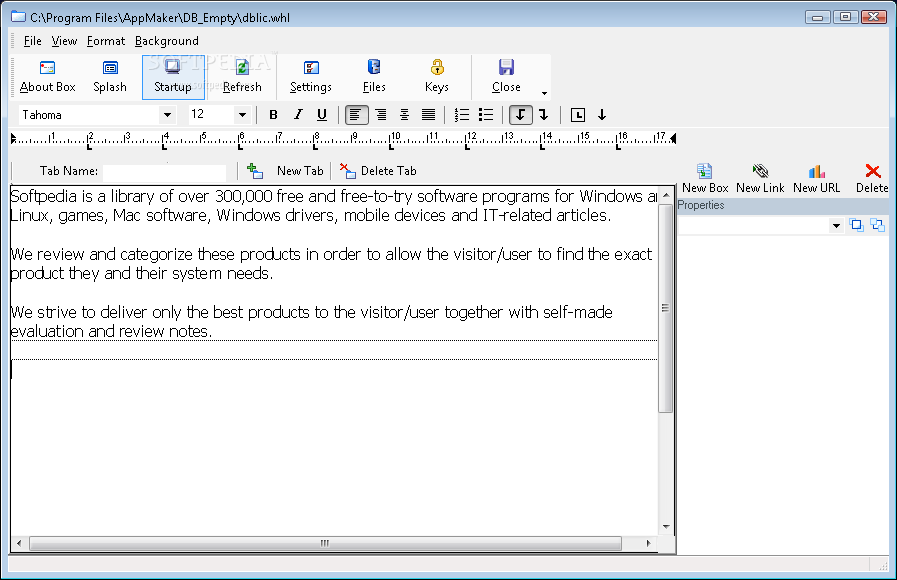This screenshot has height=580, width=897.
Task: Create a New Link
Action: click(x=760, y=178)
